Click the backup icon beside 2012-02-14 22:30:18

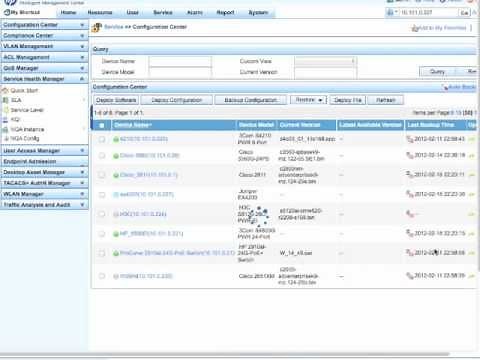[410, 155]
